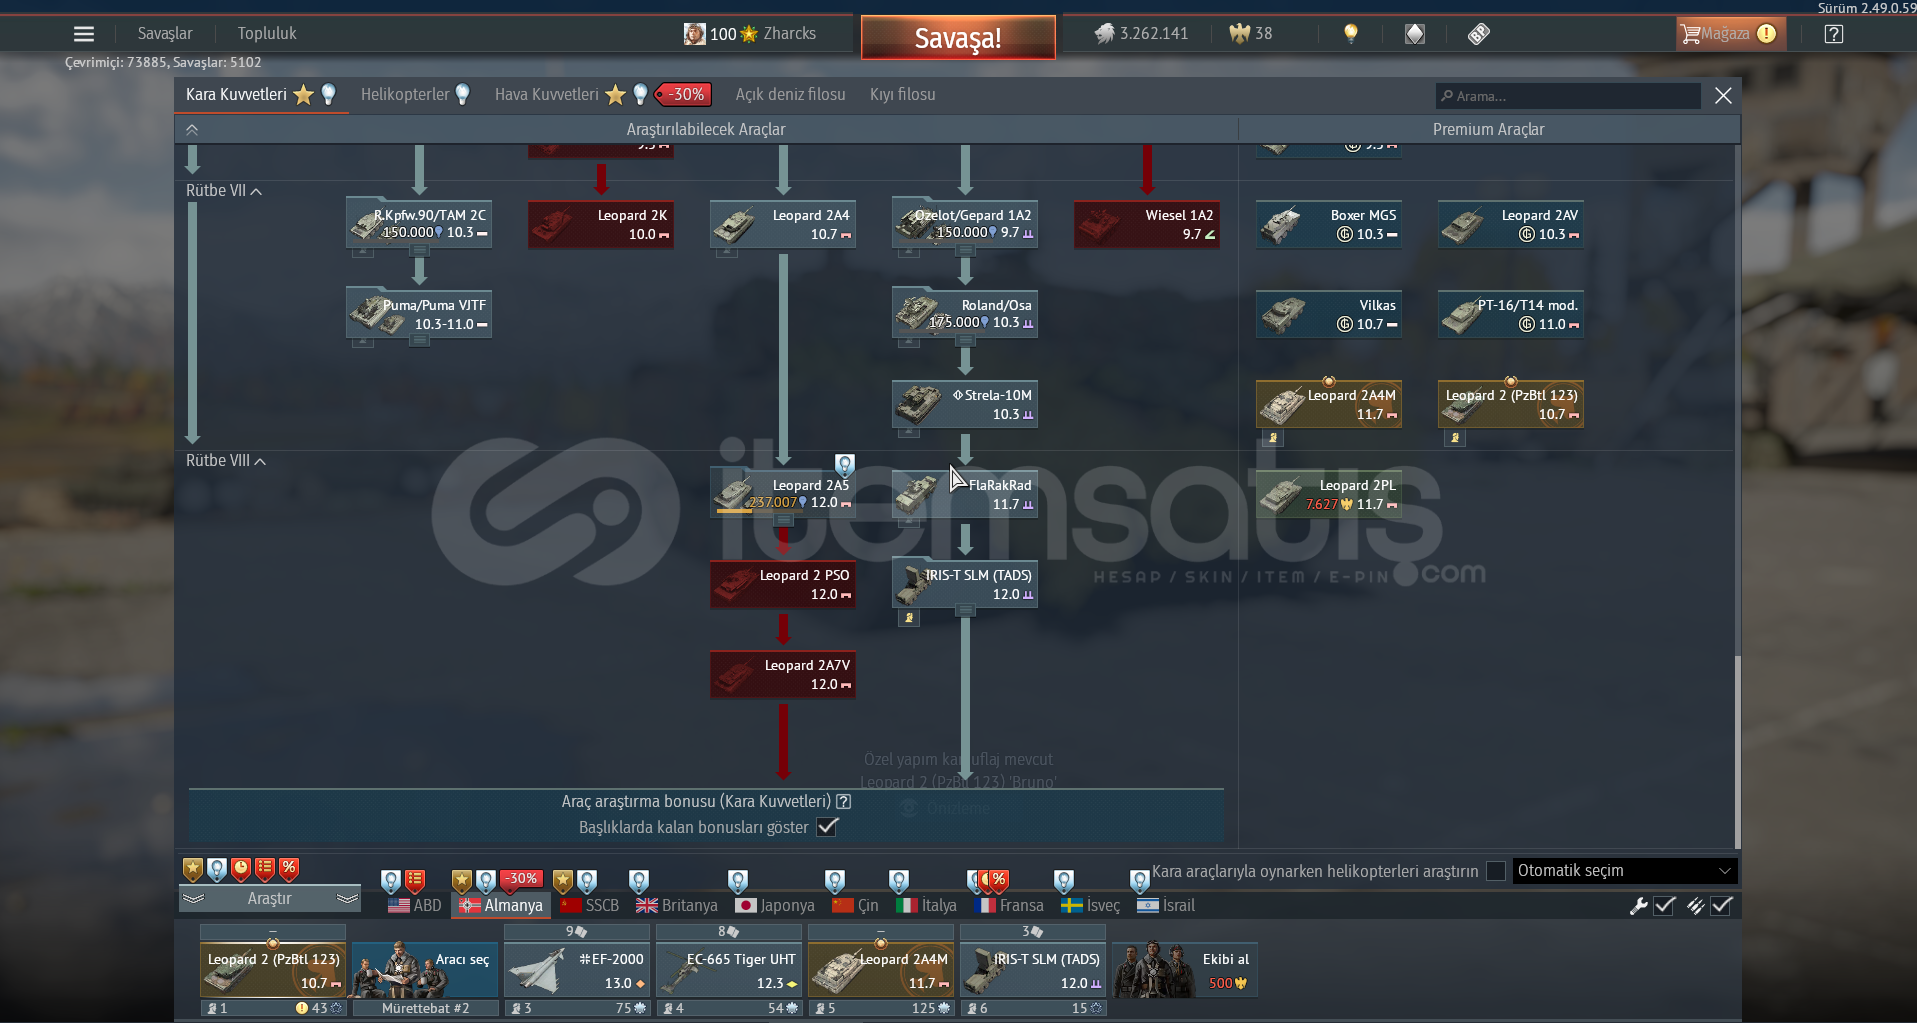This screenshot has width=1917, height=1023.
Task: Open the hamburger main menu
Action: tap(84, 34)
